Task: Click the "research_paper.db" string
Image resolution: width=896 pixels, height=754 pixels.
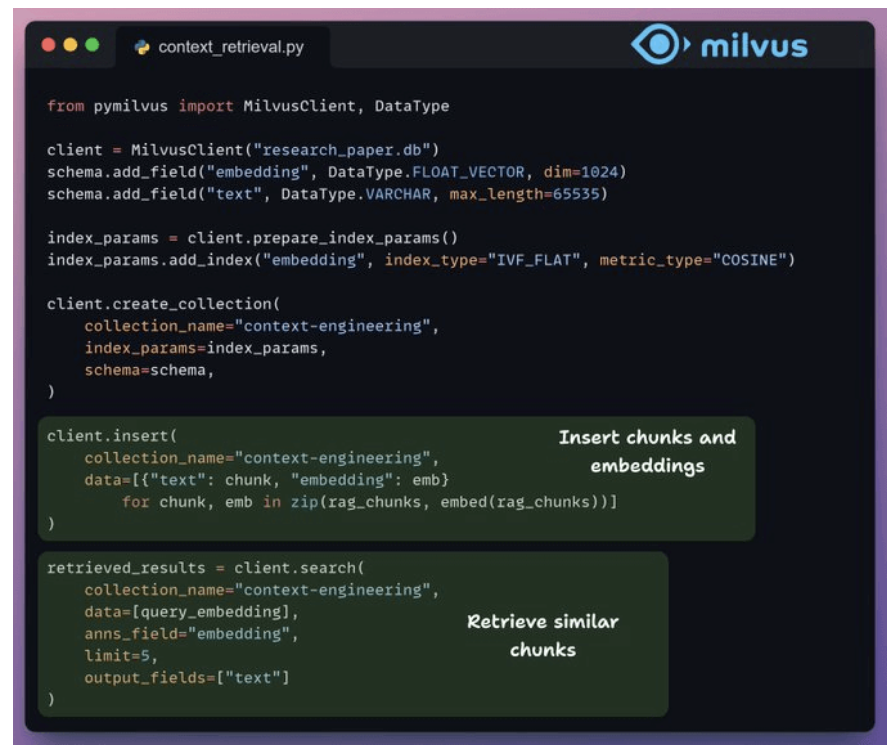Action: [x=346, y=150]
